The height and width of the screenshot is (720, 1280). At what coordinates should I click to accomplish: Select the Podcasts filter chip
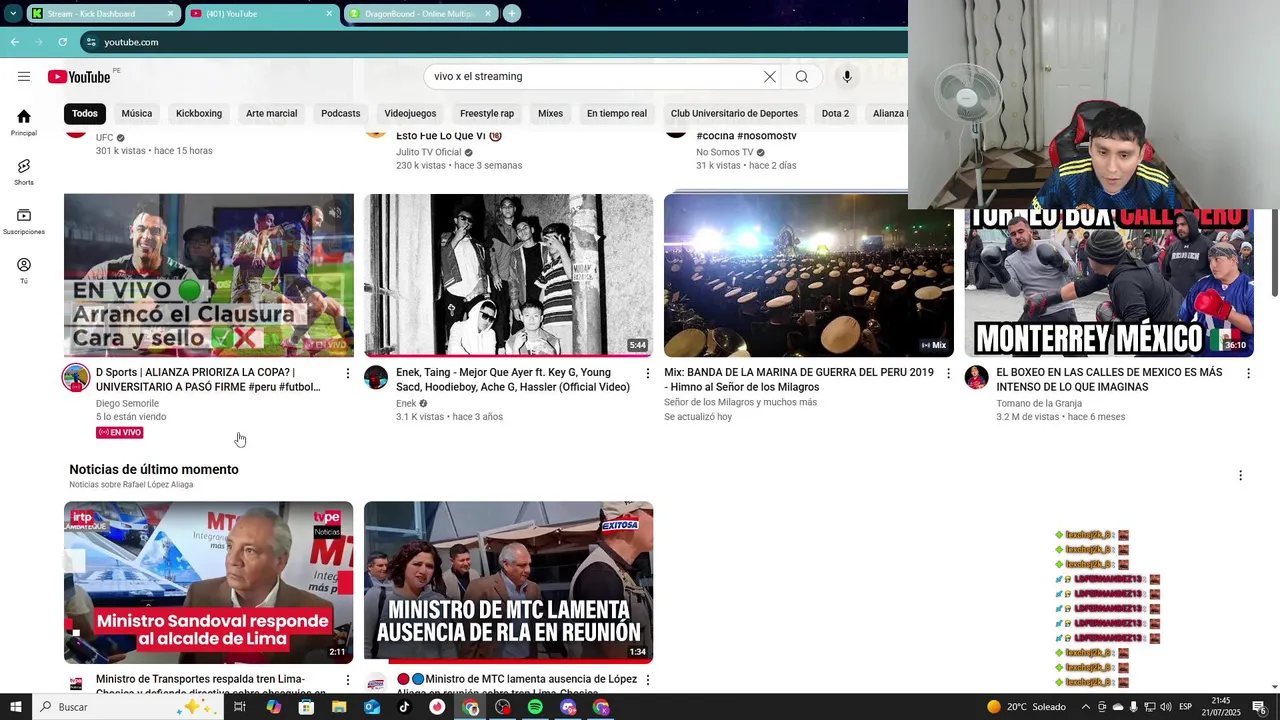pyautogui.click(x=341, y=113)
